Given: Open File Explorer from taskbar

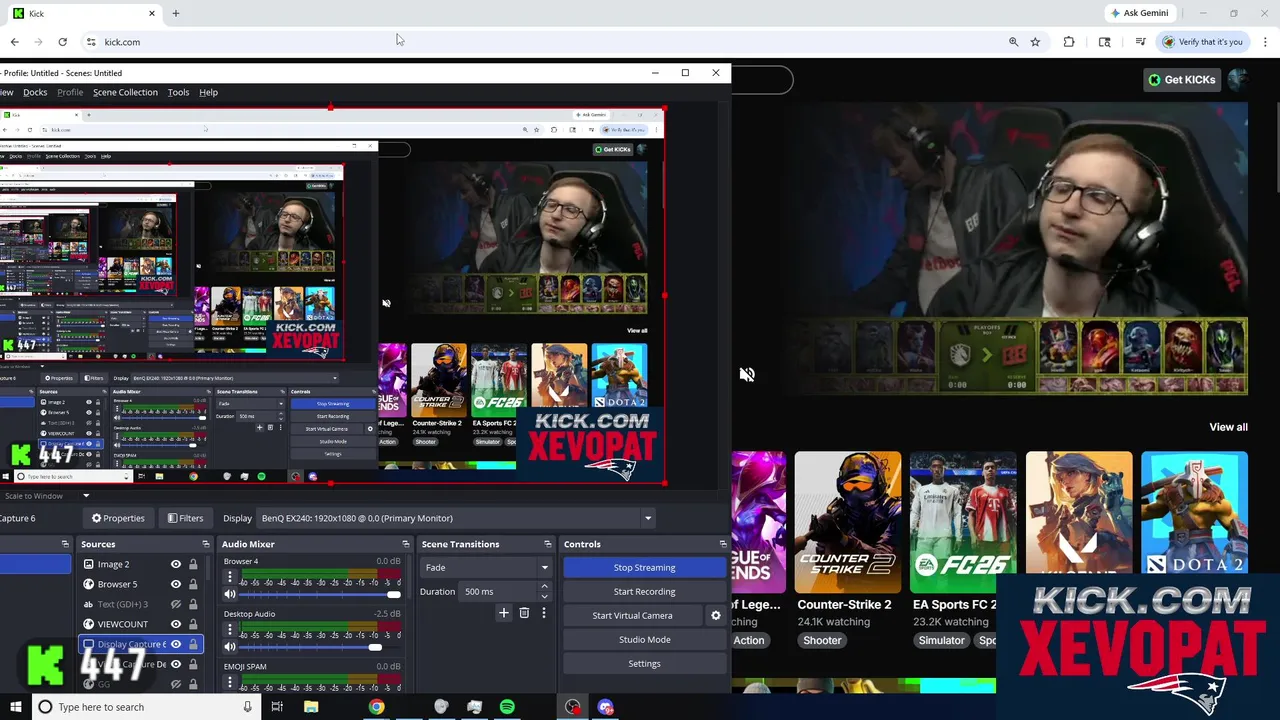Looking at the screenshot, I should 311,707.
